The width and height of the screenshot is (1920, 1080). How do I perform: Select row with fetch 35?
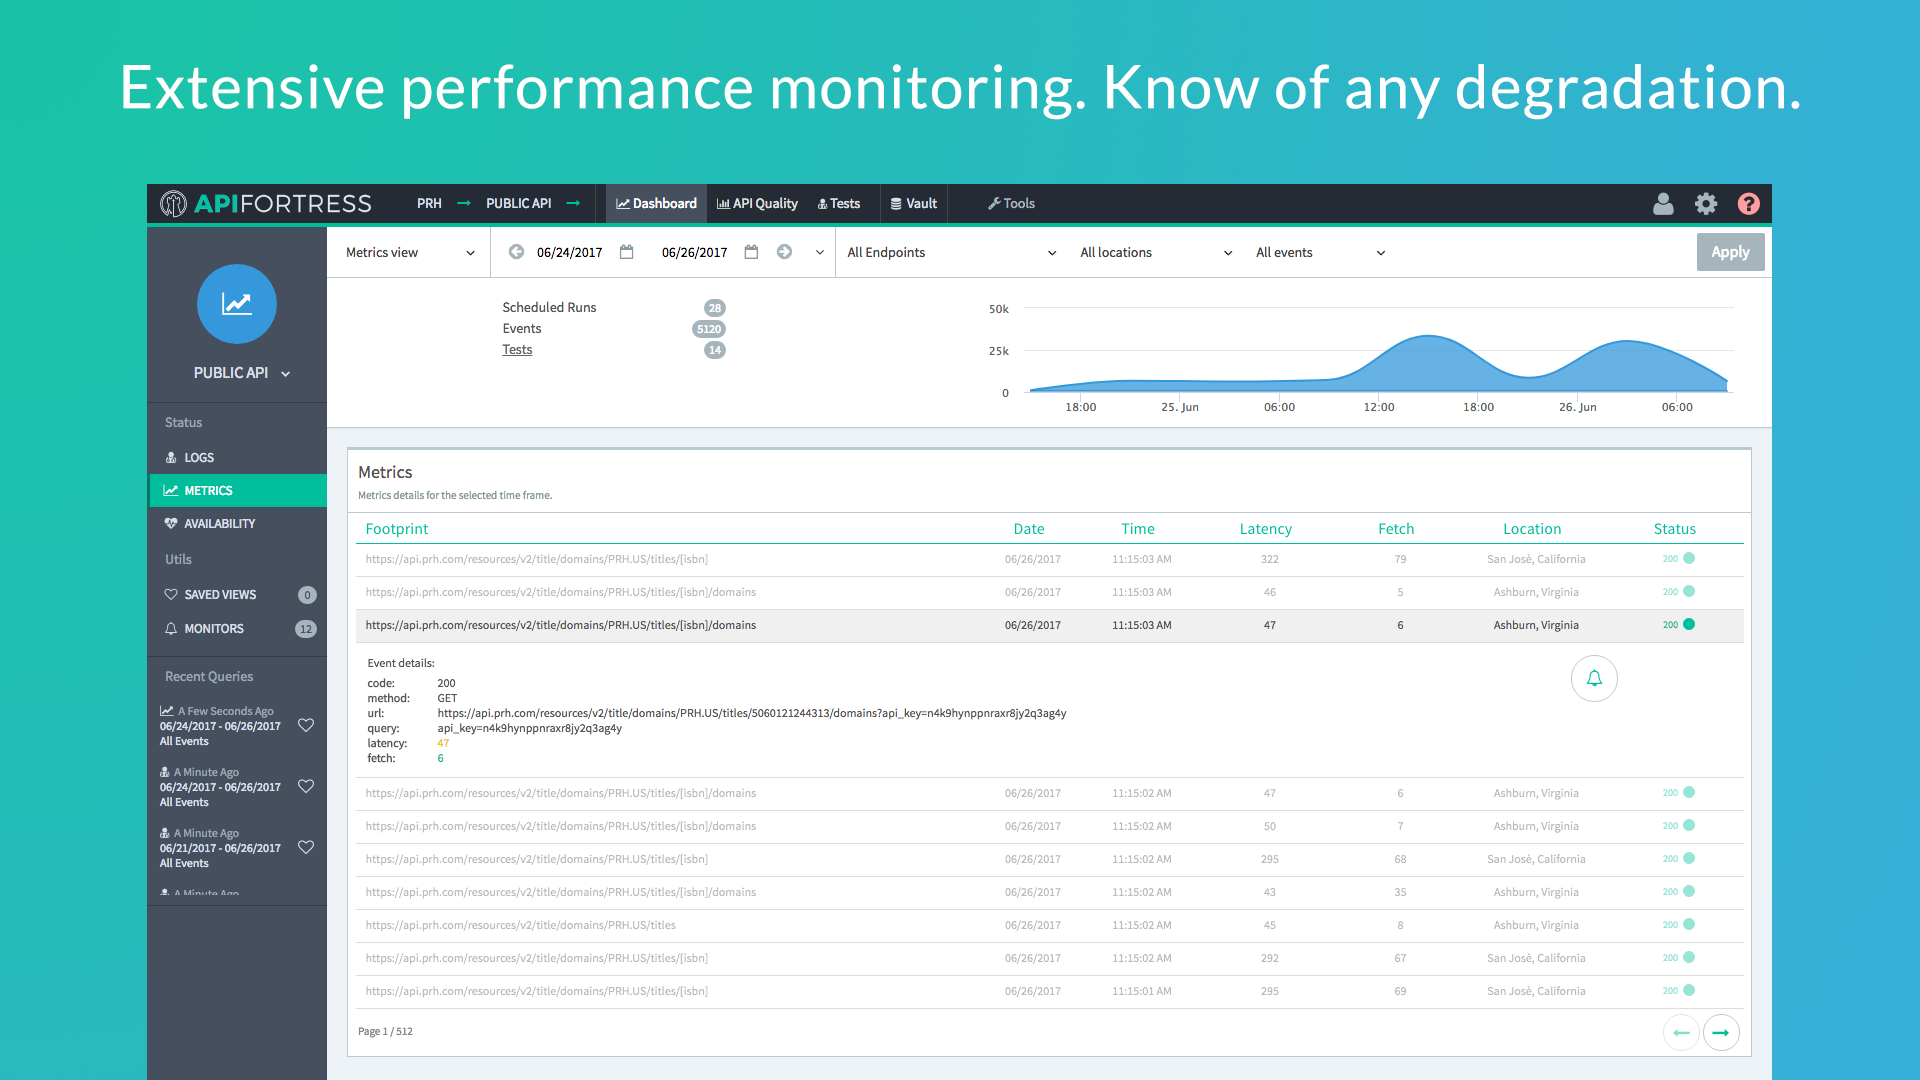coord(1049,892)
